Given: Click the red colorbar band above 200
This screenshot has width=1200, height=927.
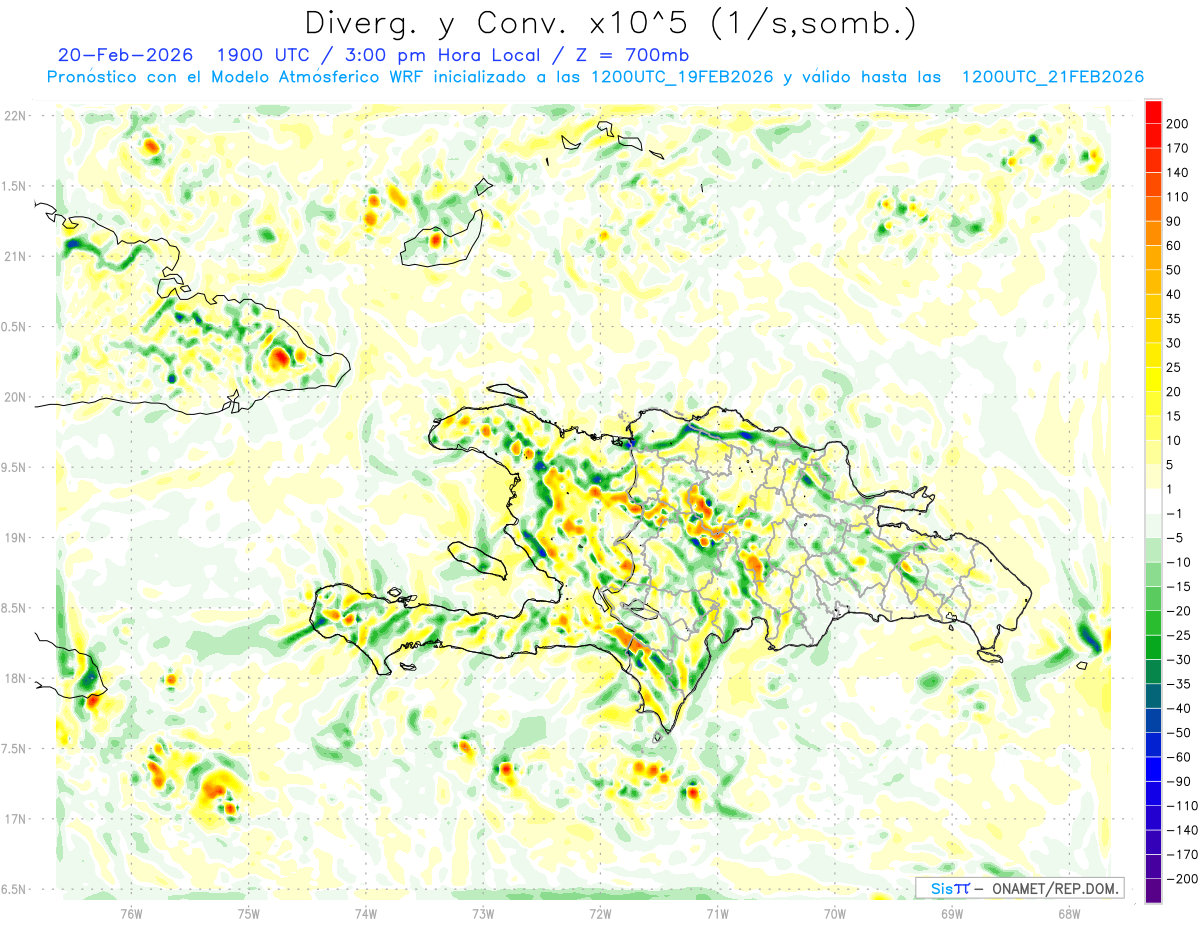Looking at the screenshot, I should click(x=1153, y=112).
